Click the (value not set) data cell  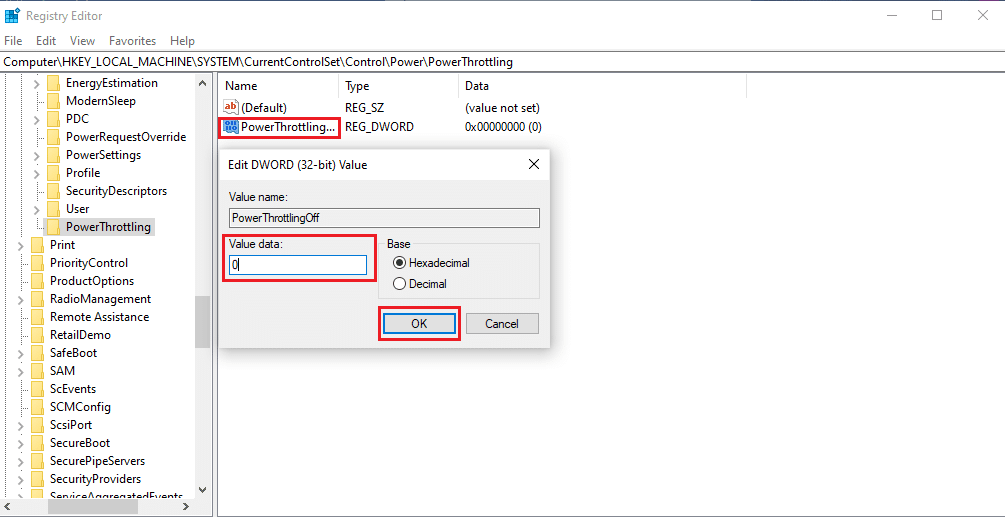(x=502, y=108)
